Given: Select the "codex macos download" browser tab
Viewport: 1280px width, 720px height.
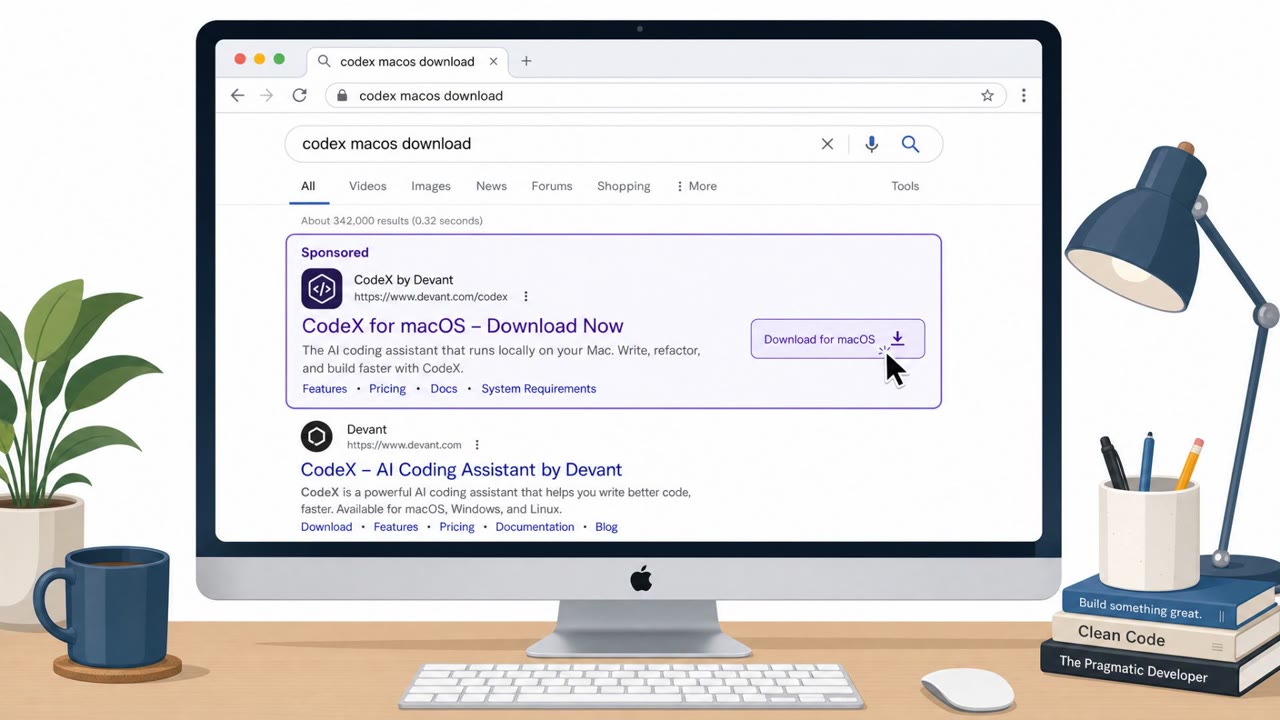Looking at the screenshot, I should click(x=408, y=61).
